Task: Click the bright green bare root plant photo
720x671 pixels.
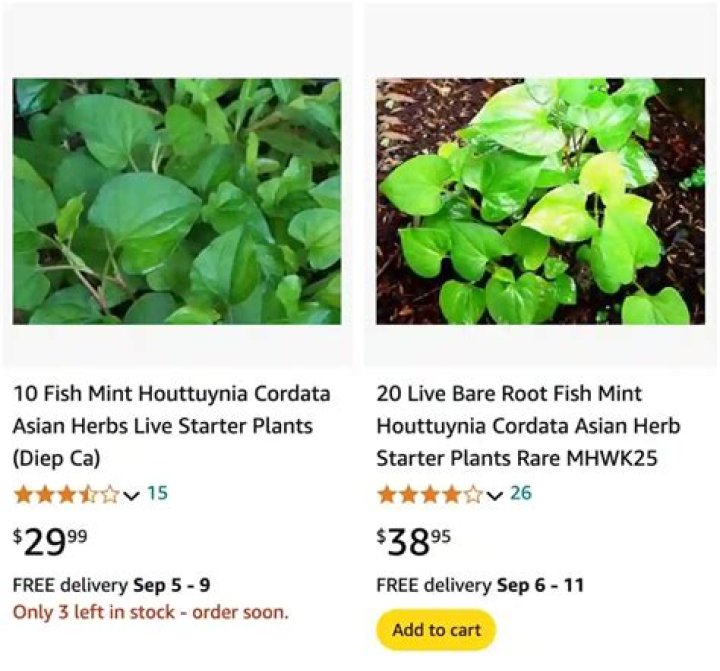Action: coord(540,201)
